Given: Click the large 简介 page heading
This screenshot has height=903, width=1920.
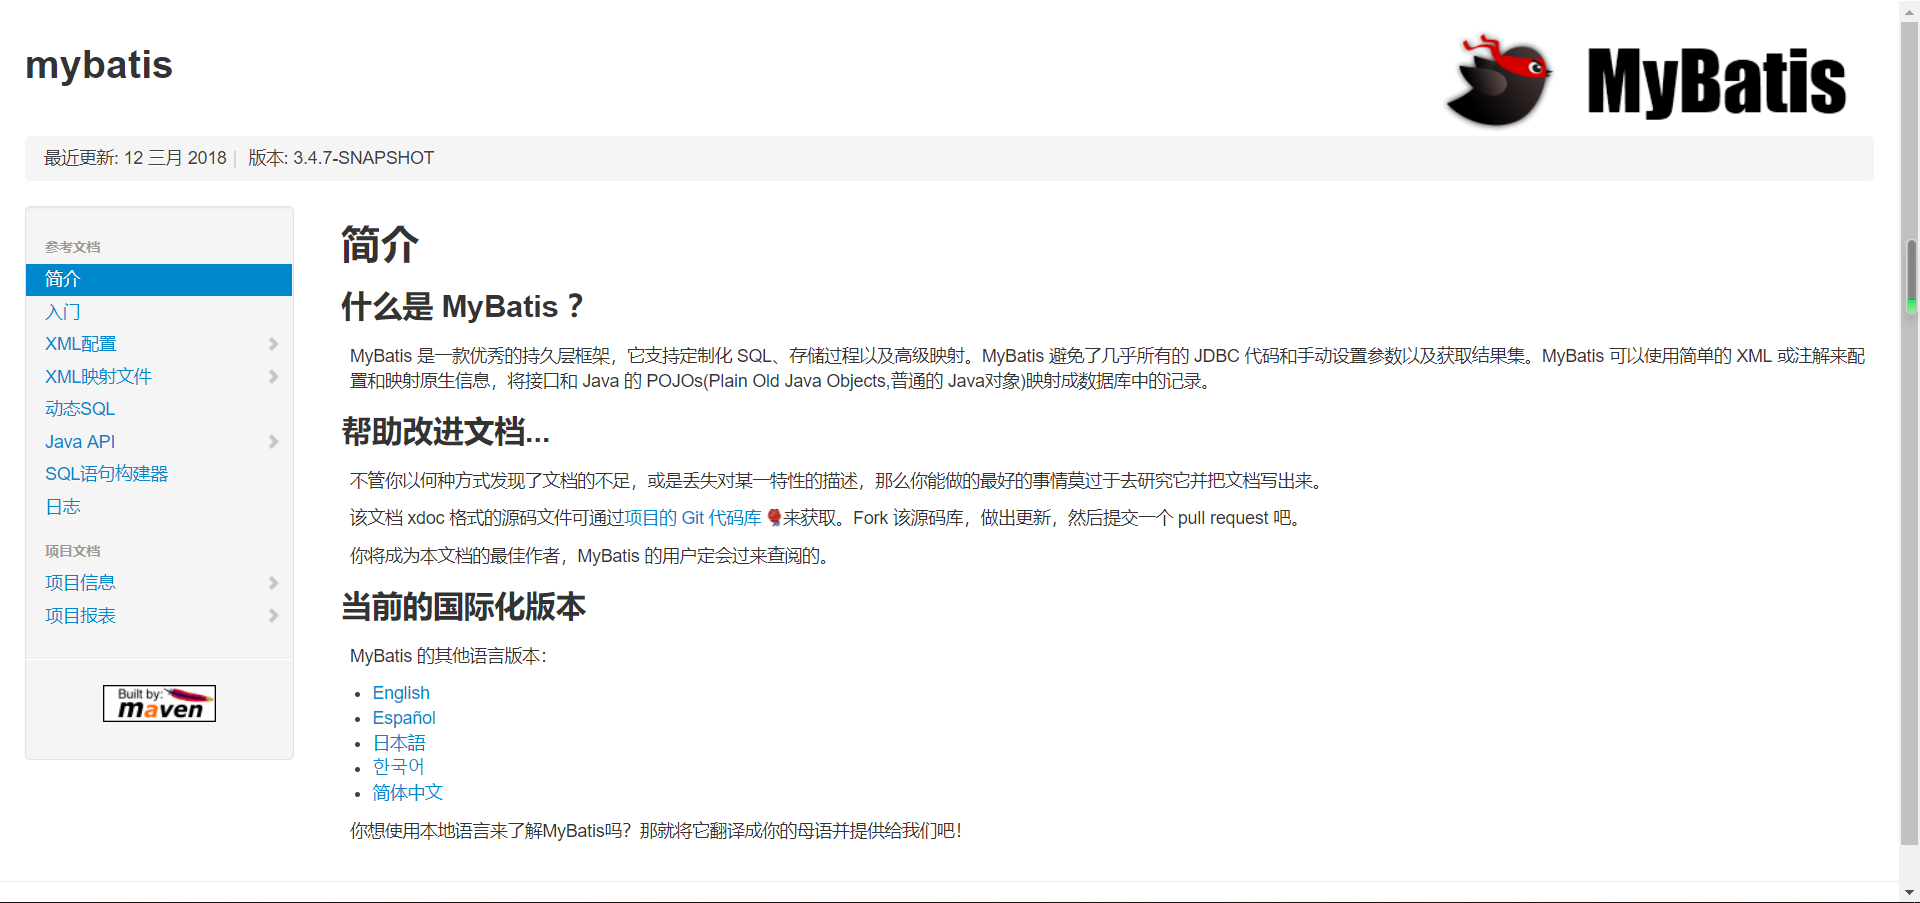Looking at the screenshot, I should click(x=380, y=245).
